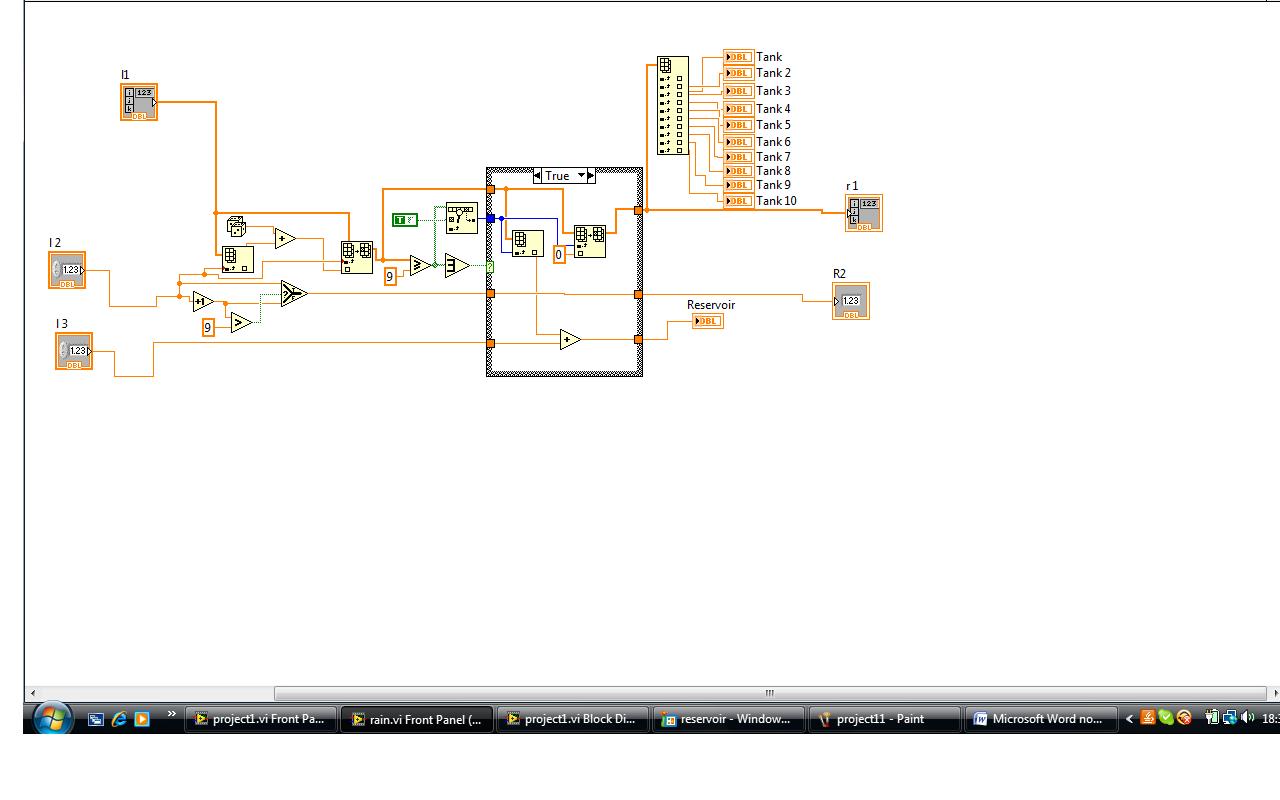The height and width of the screenshot is (800, 1280).
Task: Click the Add node inside case structure
Action: tap(570, 340)
